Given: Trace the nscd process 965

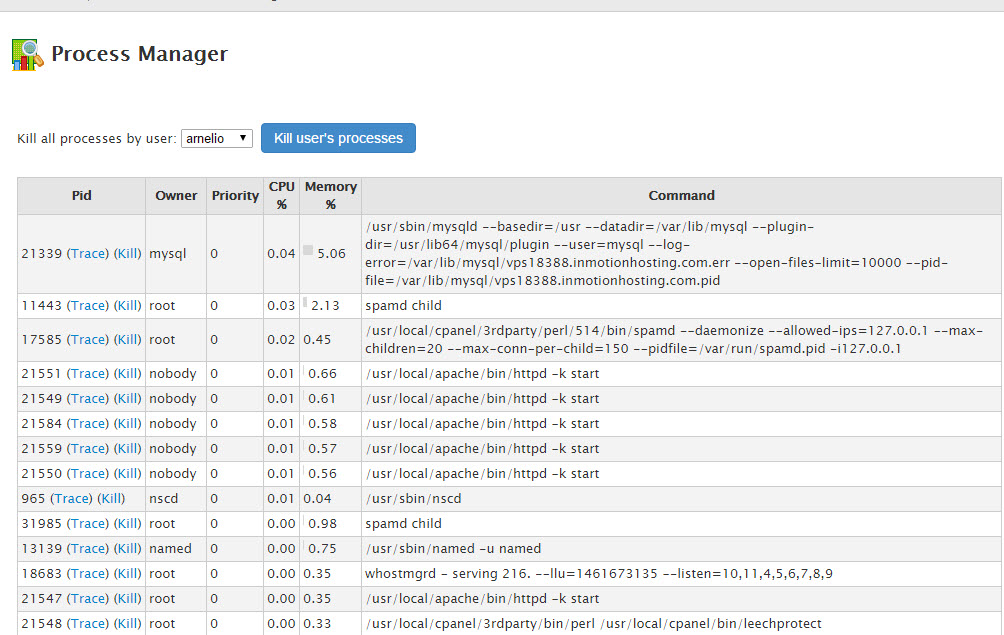Looking at the screenshot, I should (71, 499).
